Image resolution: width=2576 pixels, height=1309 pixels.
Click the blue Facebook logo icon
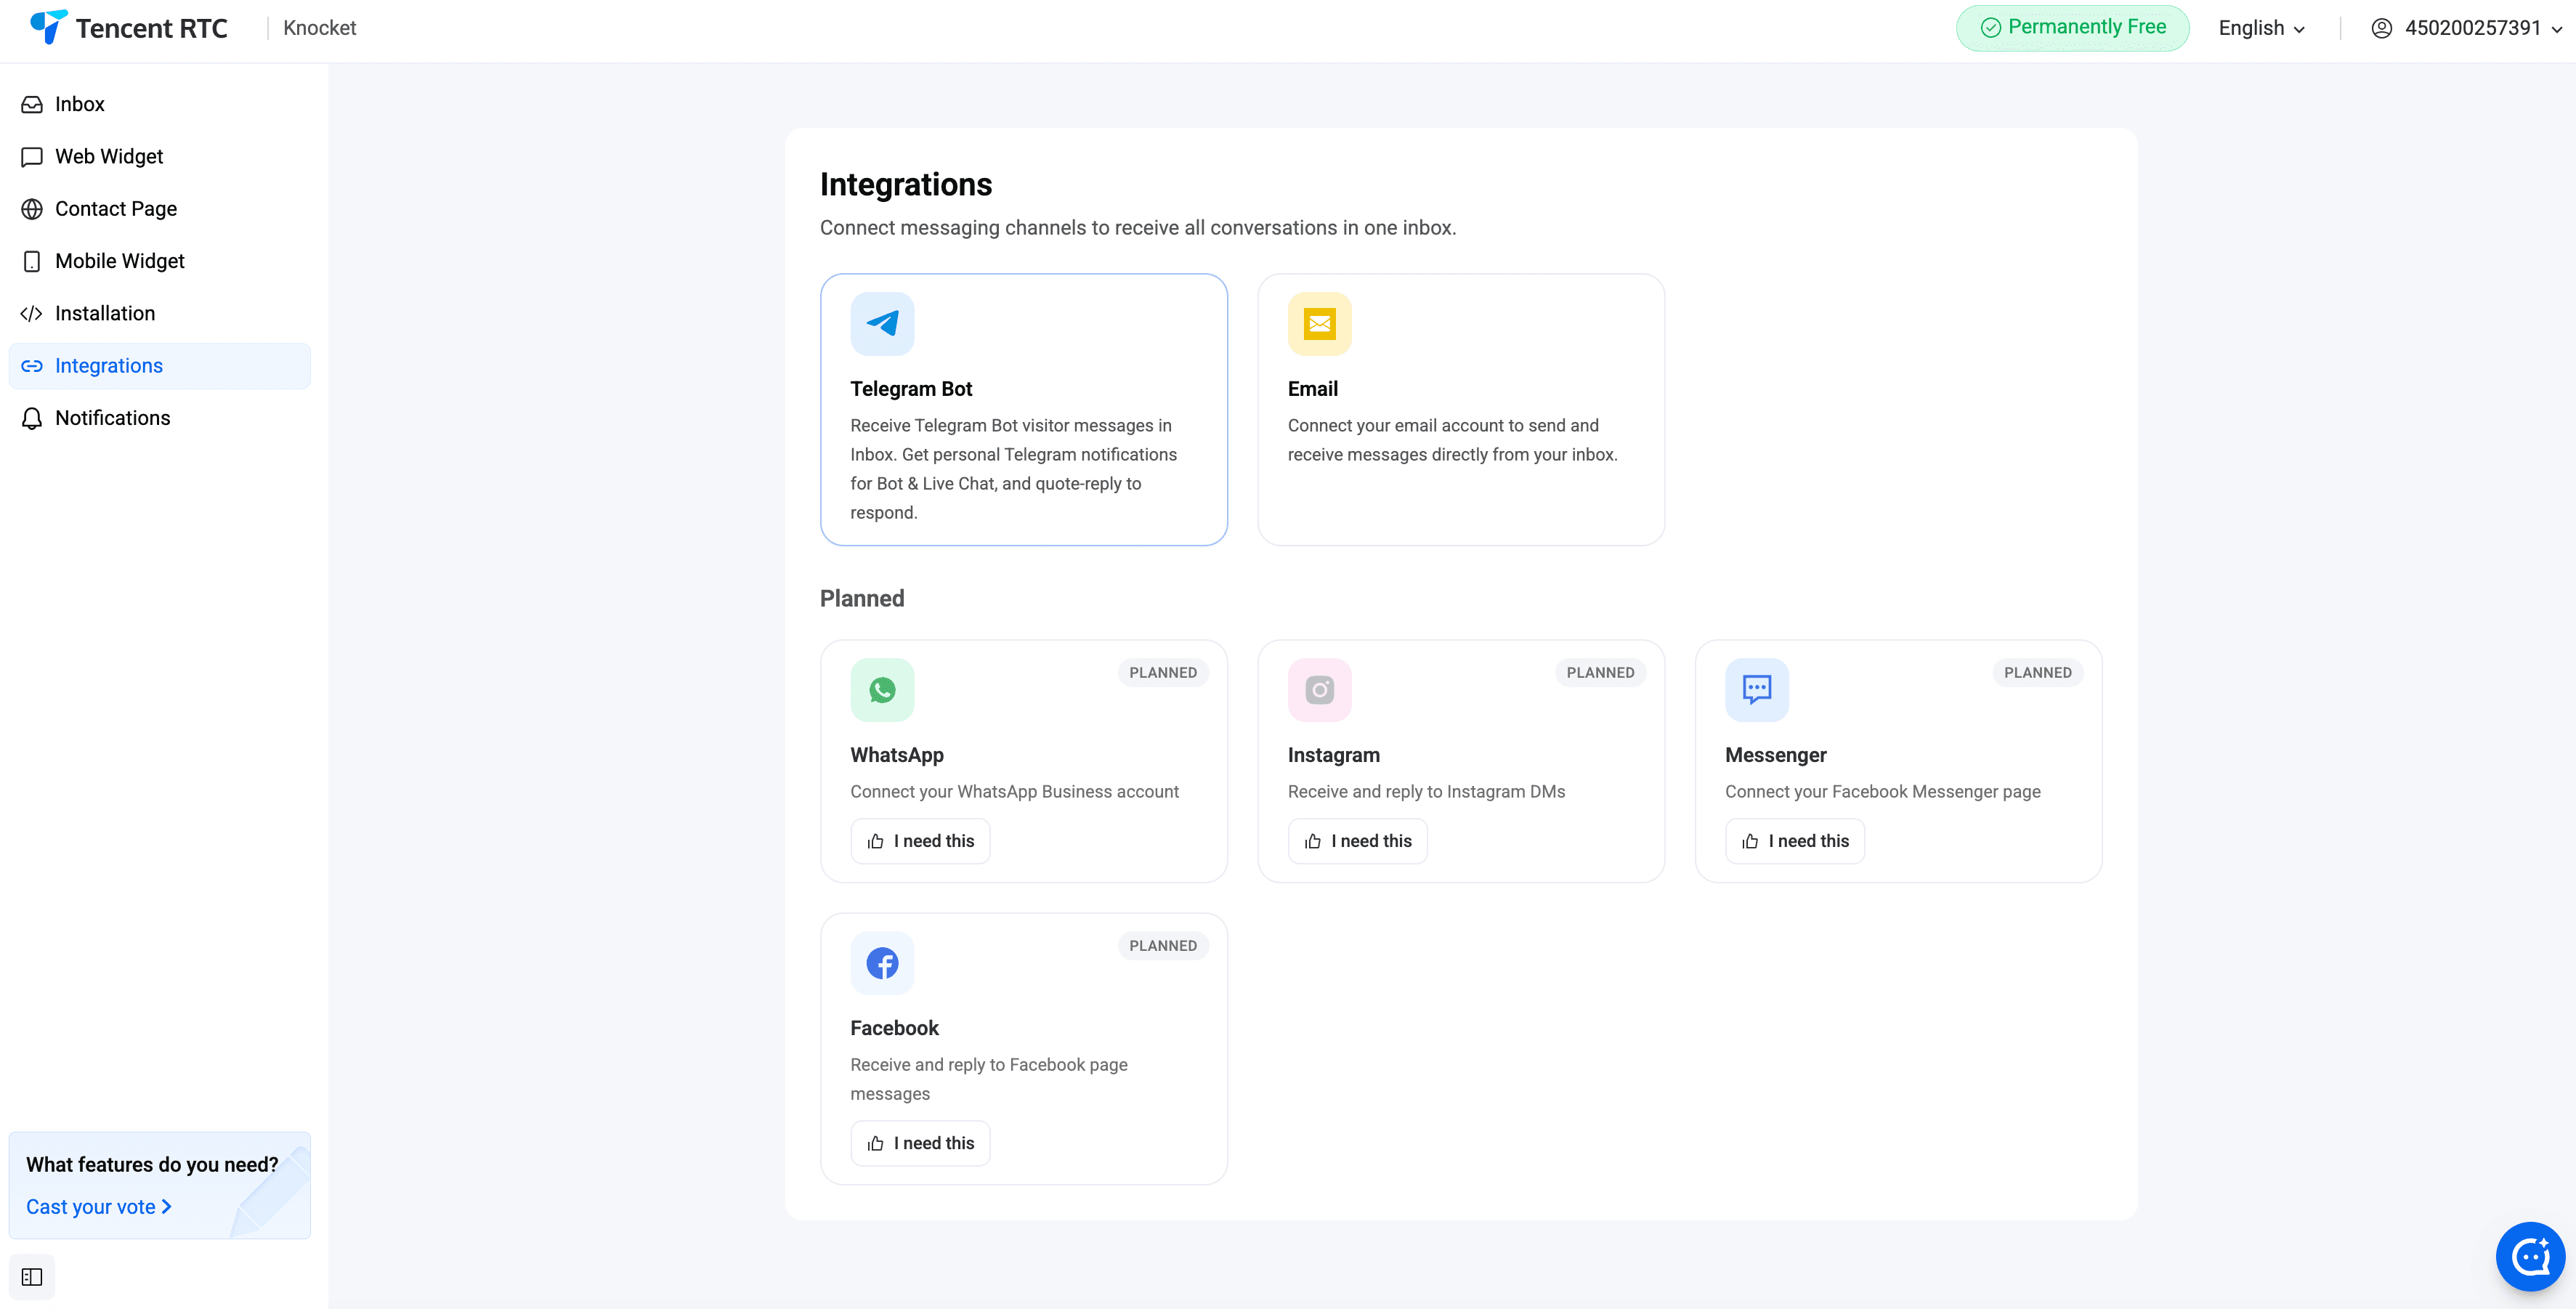[882, 963]
